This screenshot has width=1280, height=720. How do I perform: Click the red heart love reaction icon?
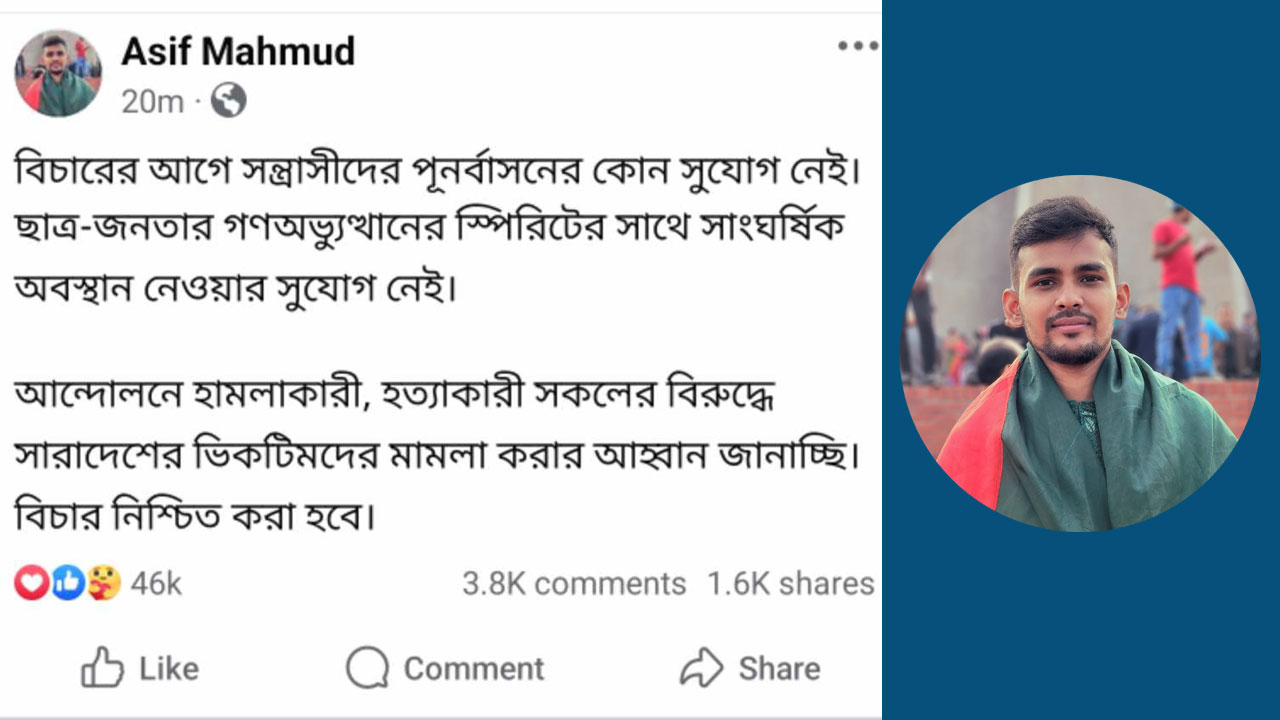pos(31,583)
